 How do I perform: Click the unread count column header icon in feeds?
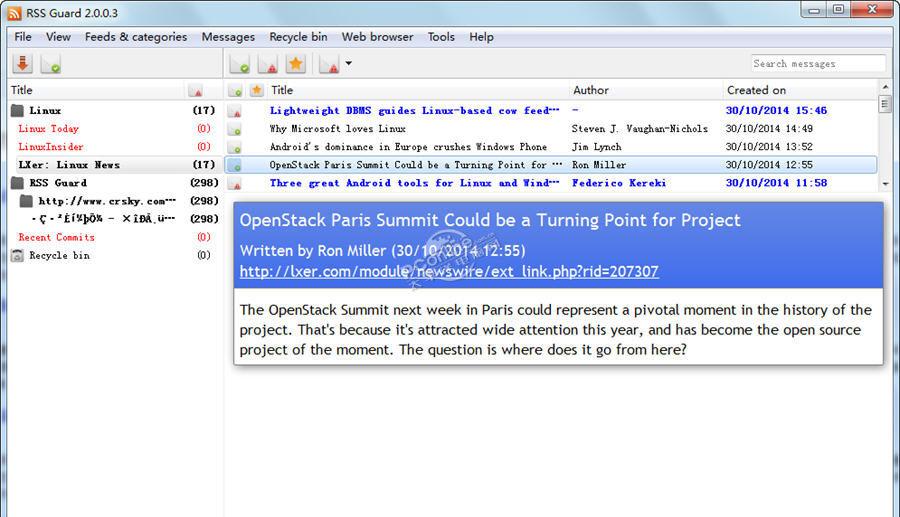[x=195, y=91]
